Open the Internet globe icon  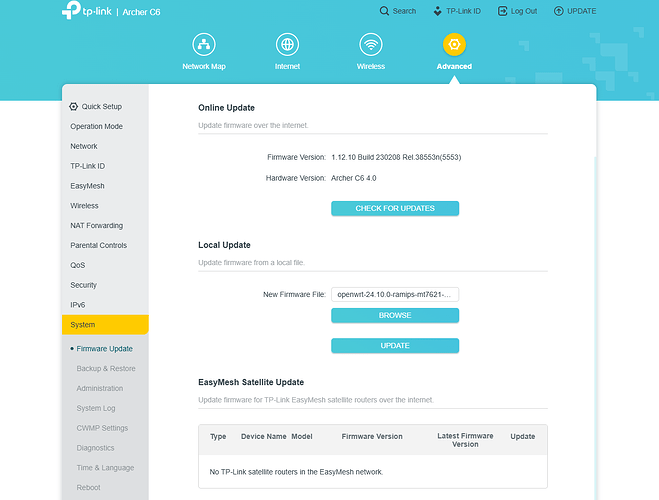(287, 44)
